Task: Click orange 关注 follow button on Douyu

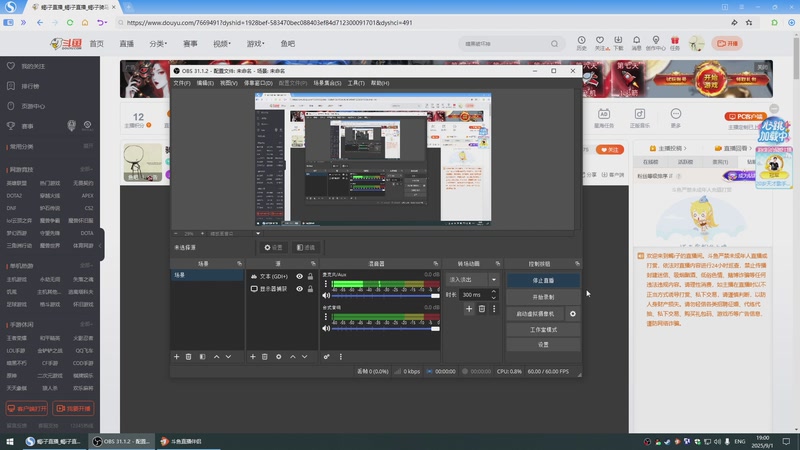Action: click(610, 150)
